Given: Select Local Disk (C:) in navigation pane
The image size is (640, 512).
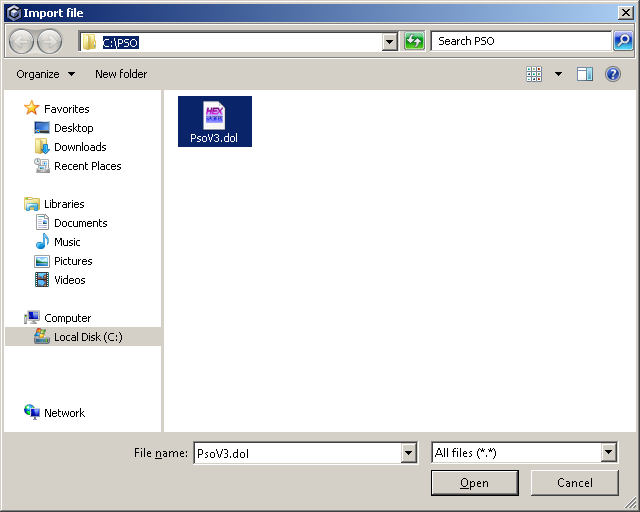Looking at the screenshot, I should (87, 337).
